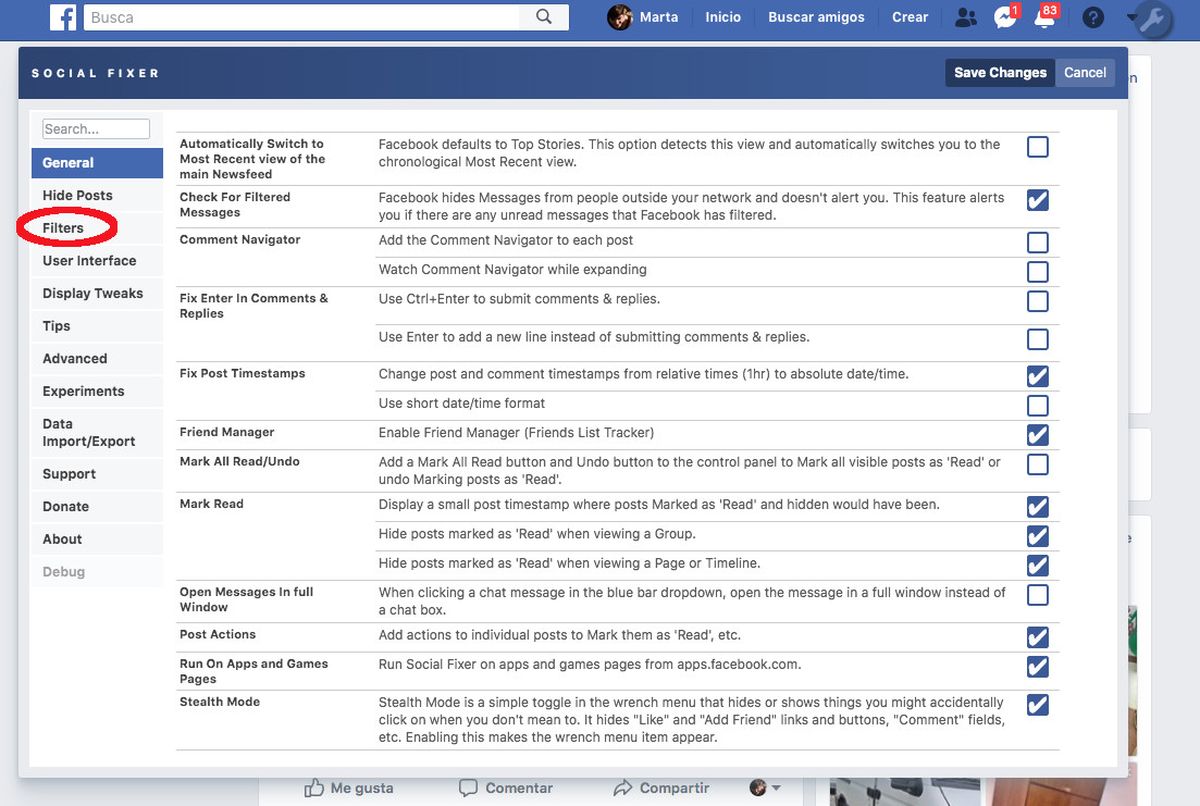
Task: Open the friend requests icon
Action: (x=965, y=17)
